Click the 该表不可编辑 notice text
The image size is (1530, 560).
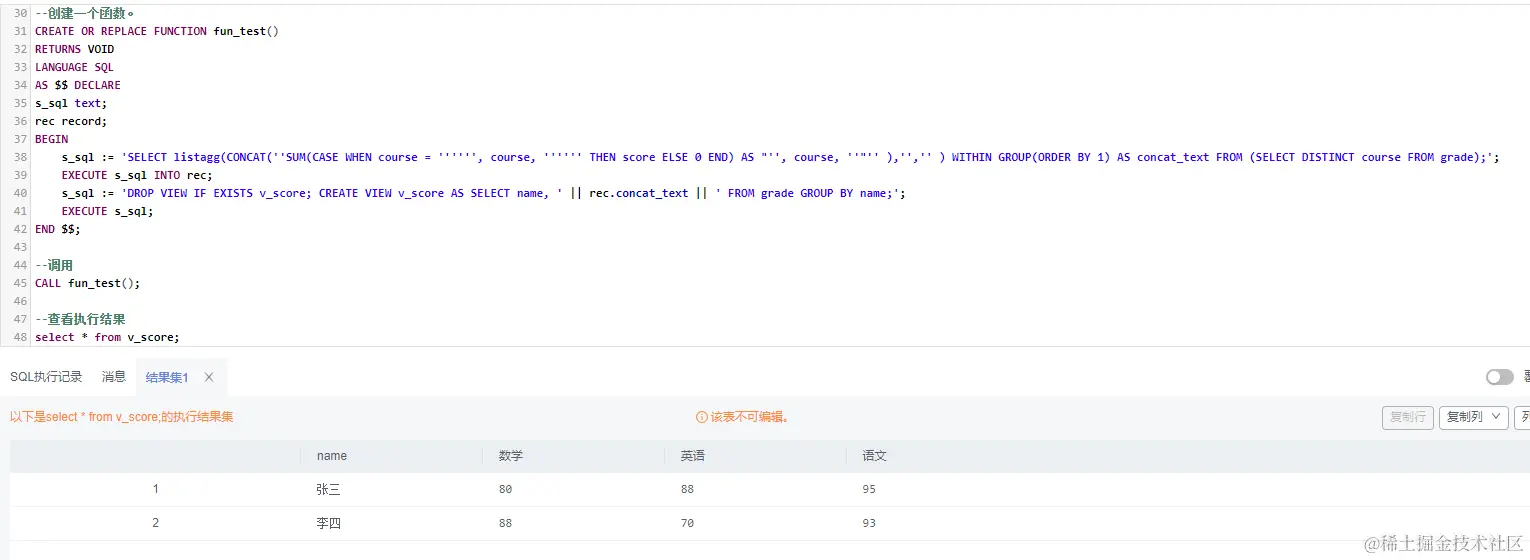[750, 417]
